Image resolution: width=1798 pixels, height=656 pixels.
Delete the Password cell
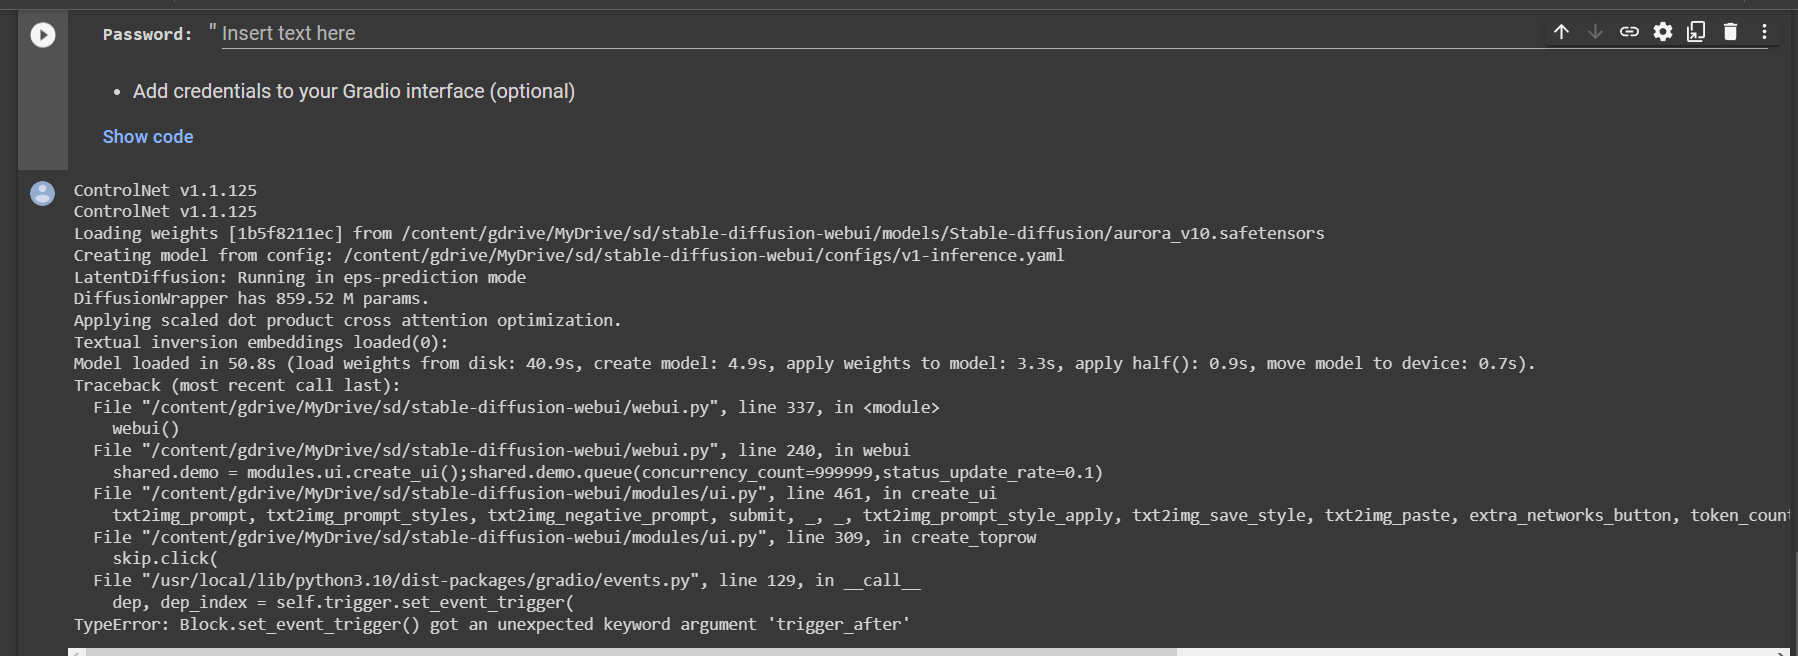point(1730,31)
